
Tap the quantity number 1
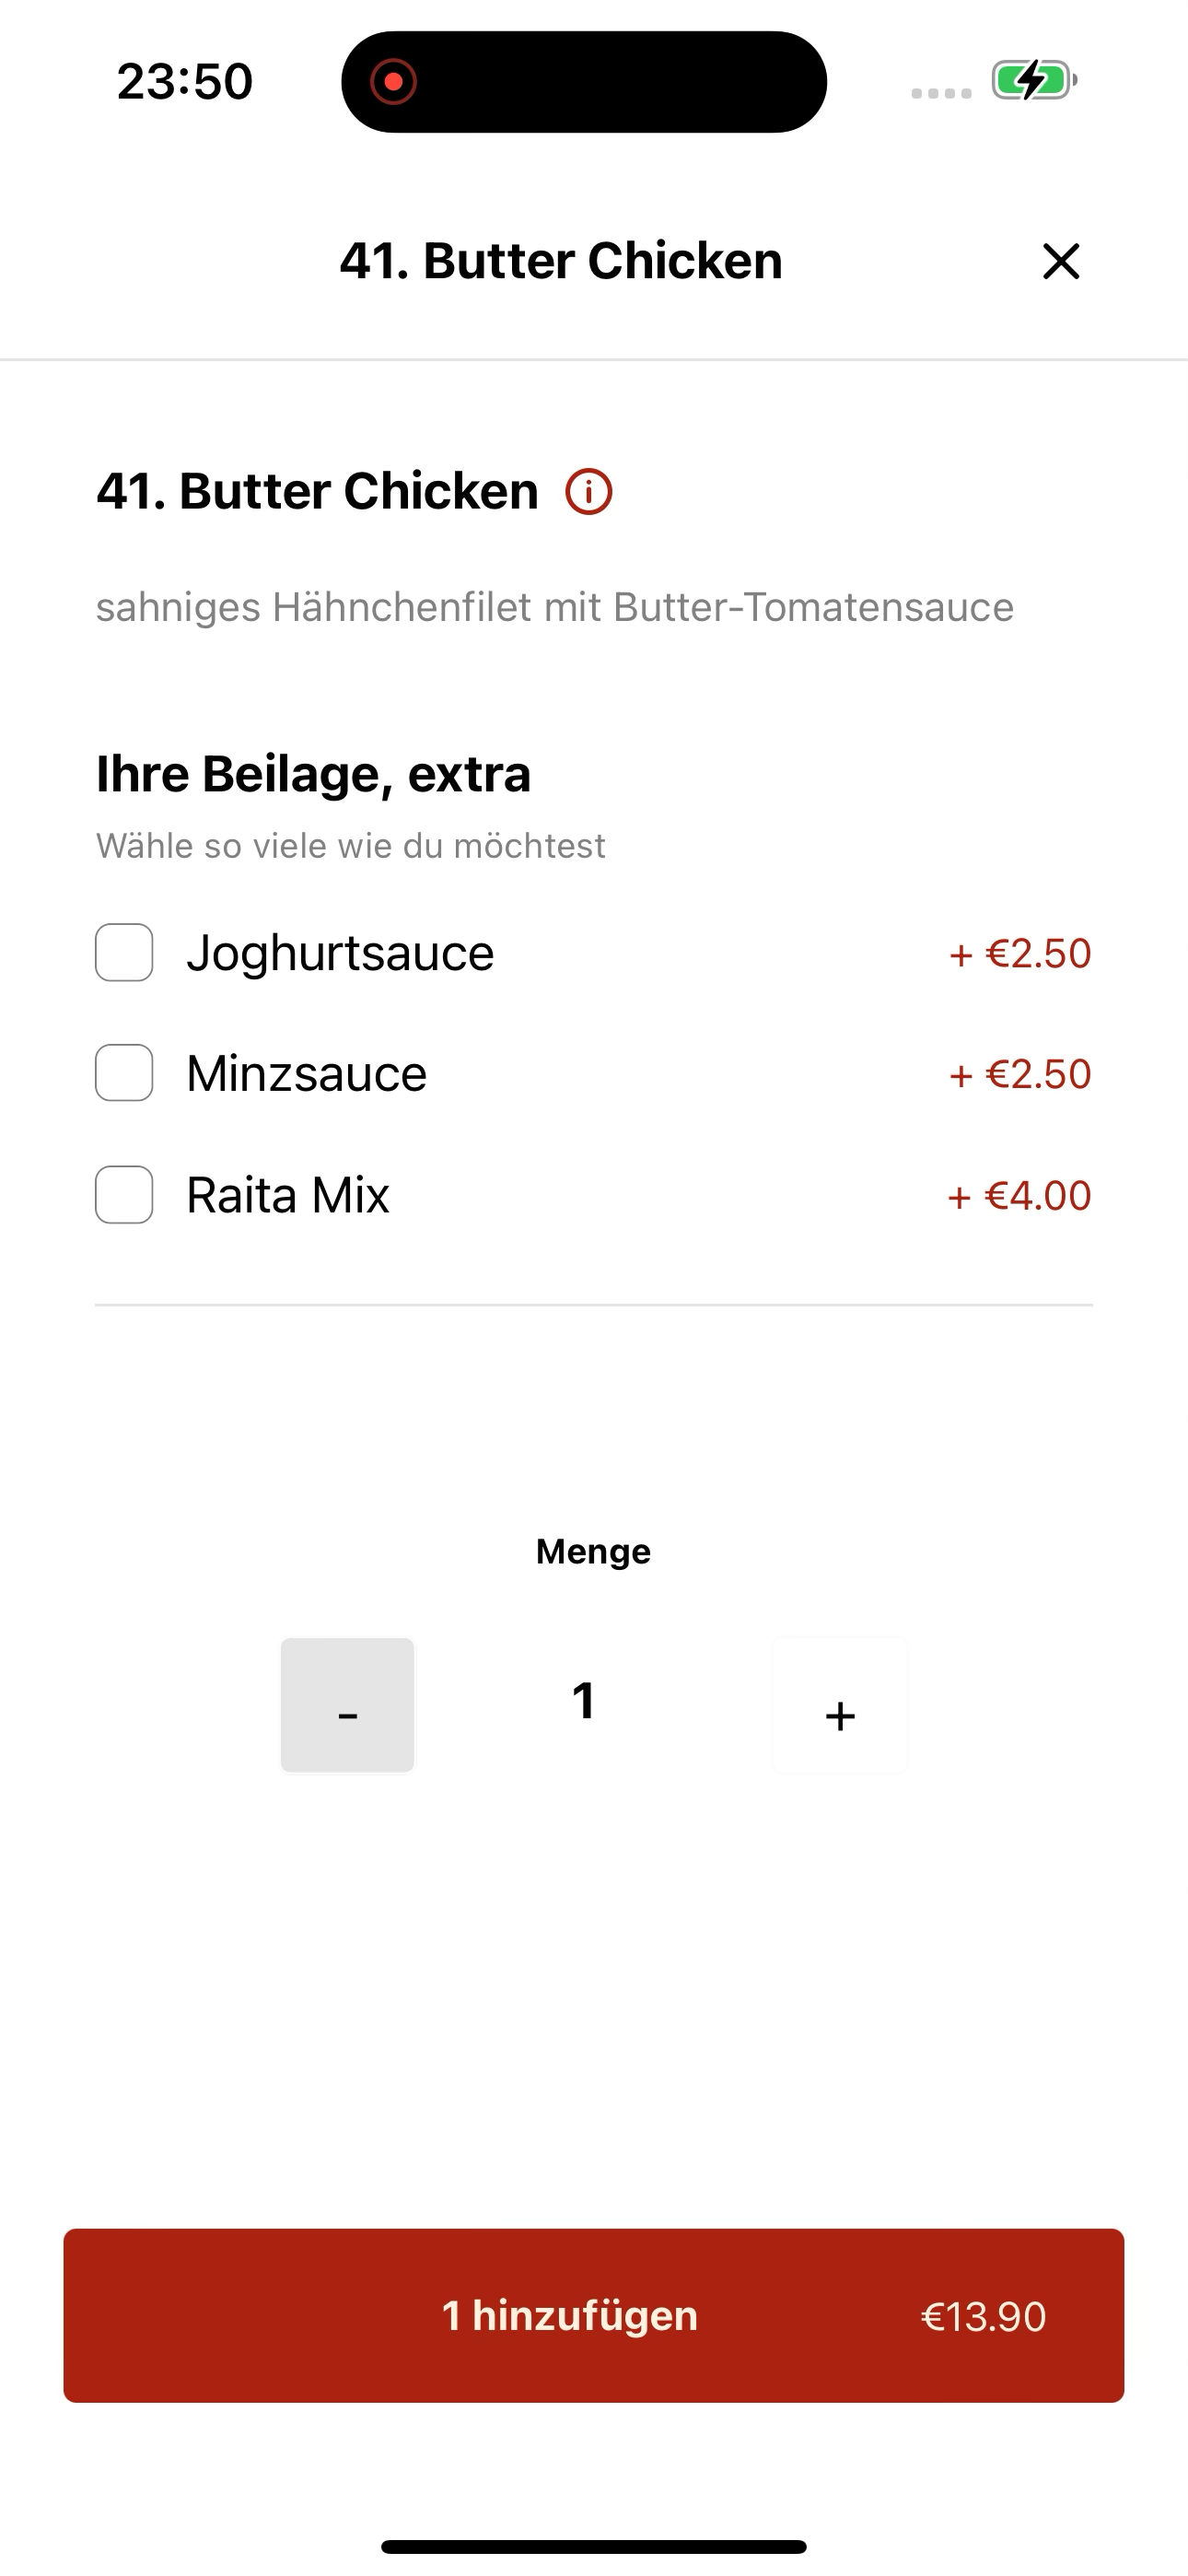pyautogui.click(x=584, y=1701)
